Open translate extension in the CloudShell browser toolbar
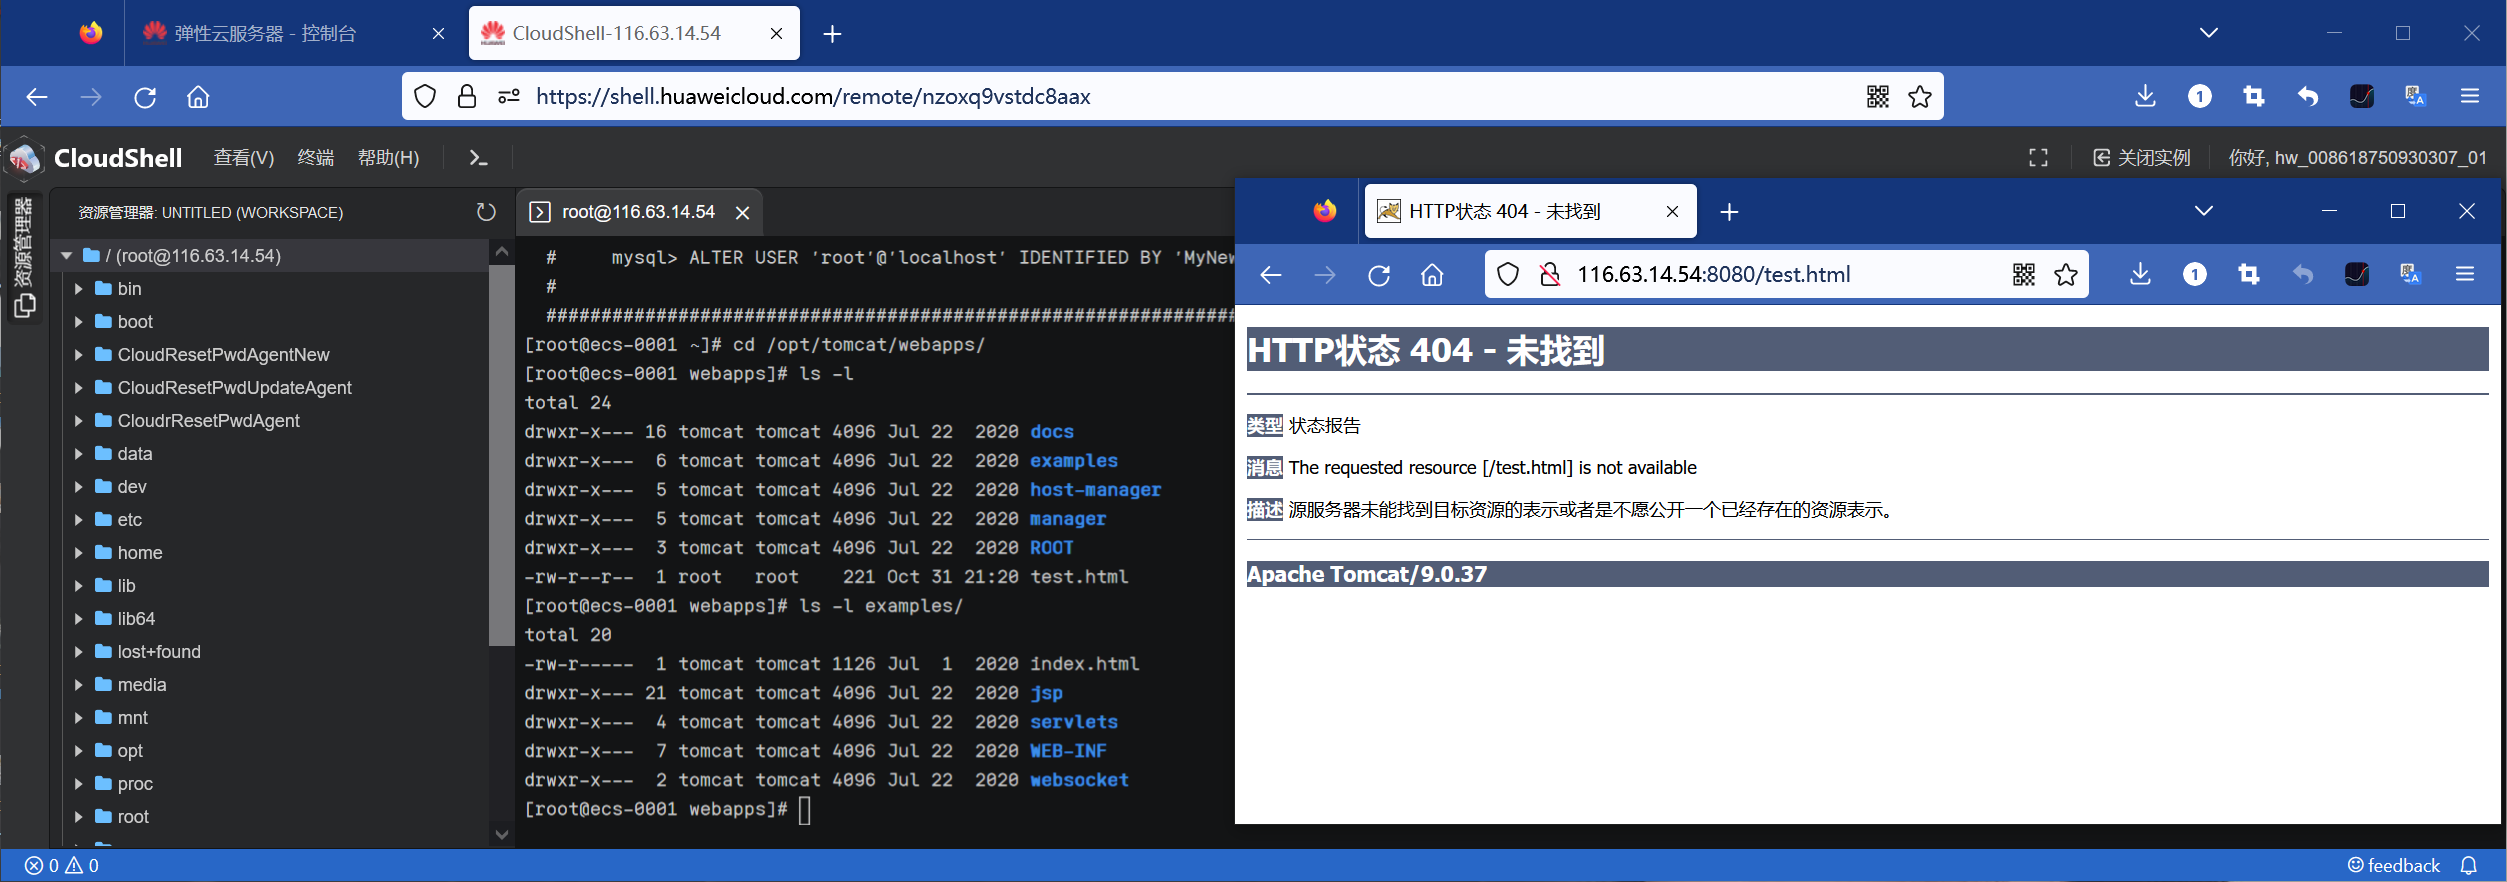 [2415, 96]
